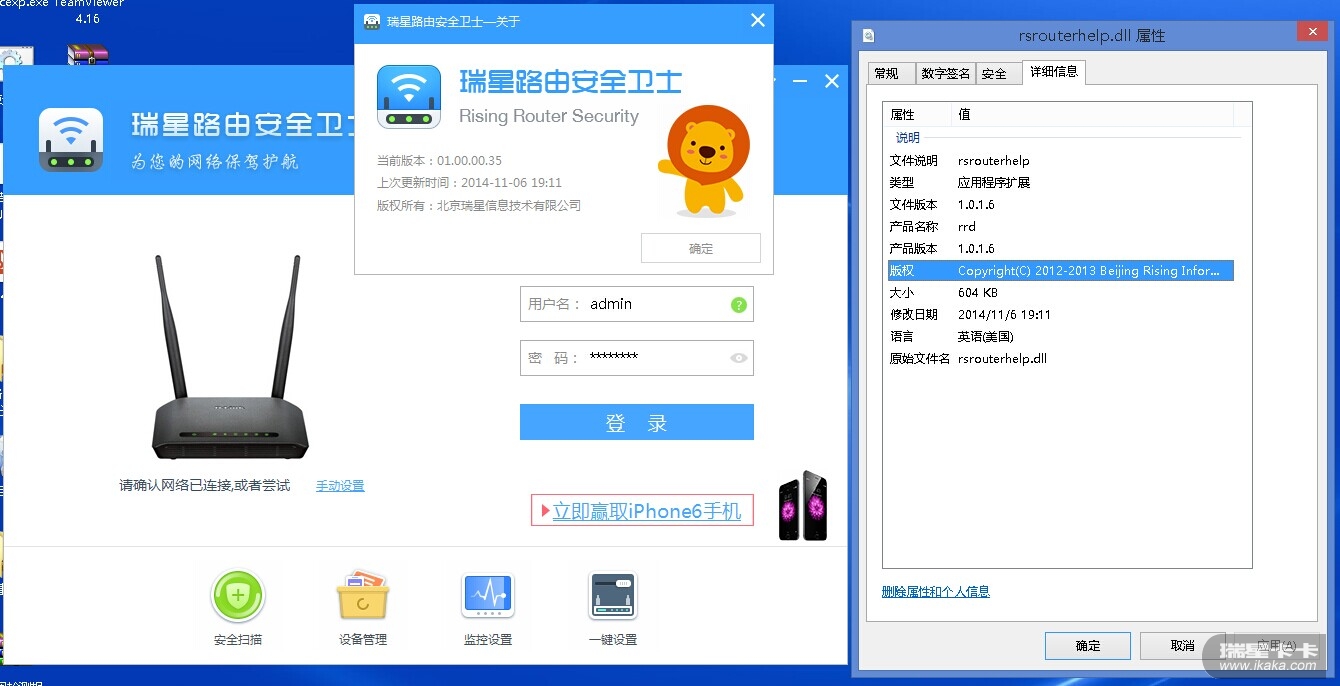Switch to the 数字签名 tab

[x=945, y=73]
